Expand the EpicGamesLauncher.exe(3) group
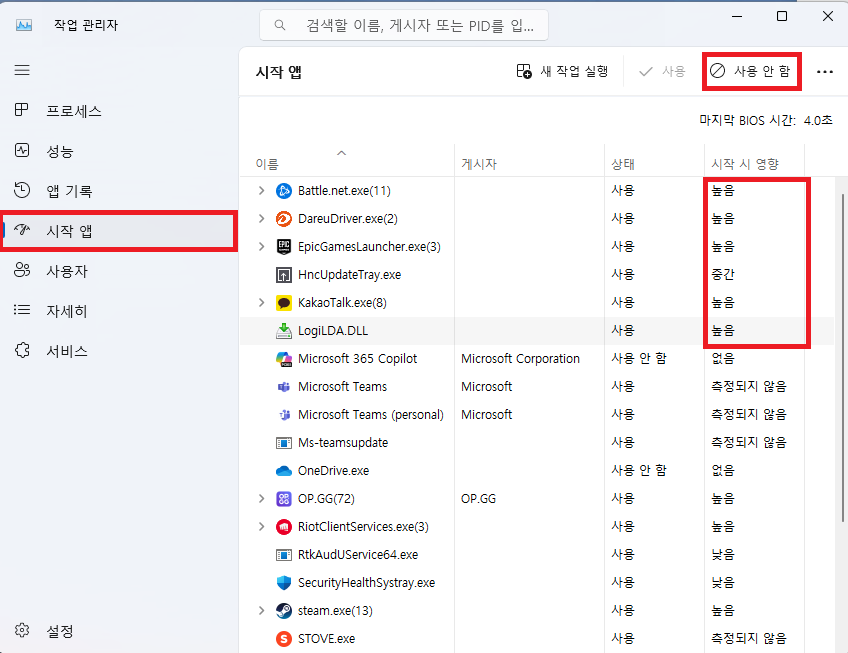 [x=262, y=247]
